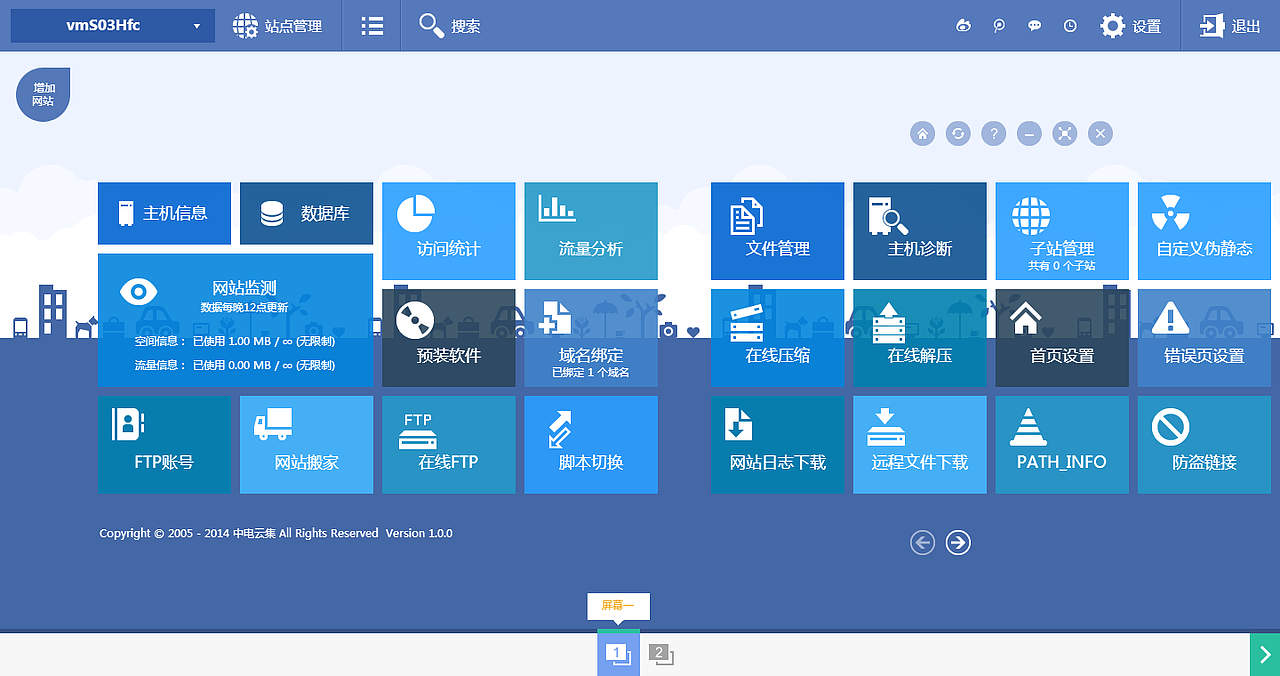Open 流量分析 traffic analysis
Viewport: 1280px width, 676px height.
590,231
